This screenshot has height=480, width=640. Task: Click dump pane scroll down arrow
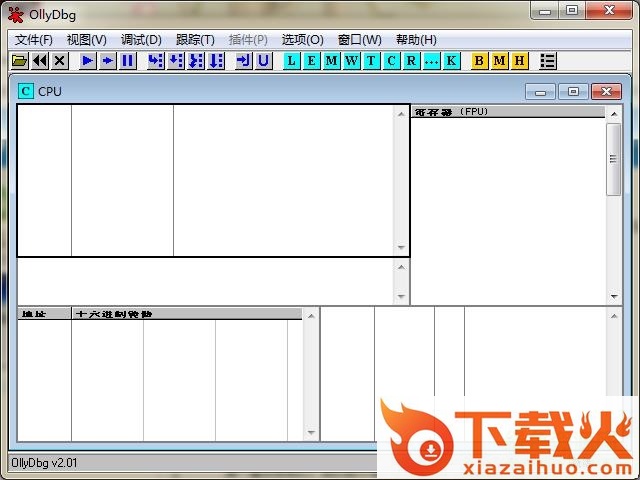(x=311, y=433)
